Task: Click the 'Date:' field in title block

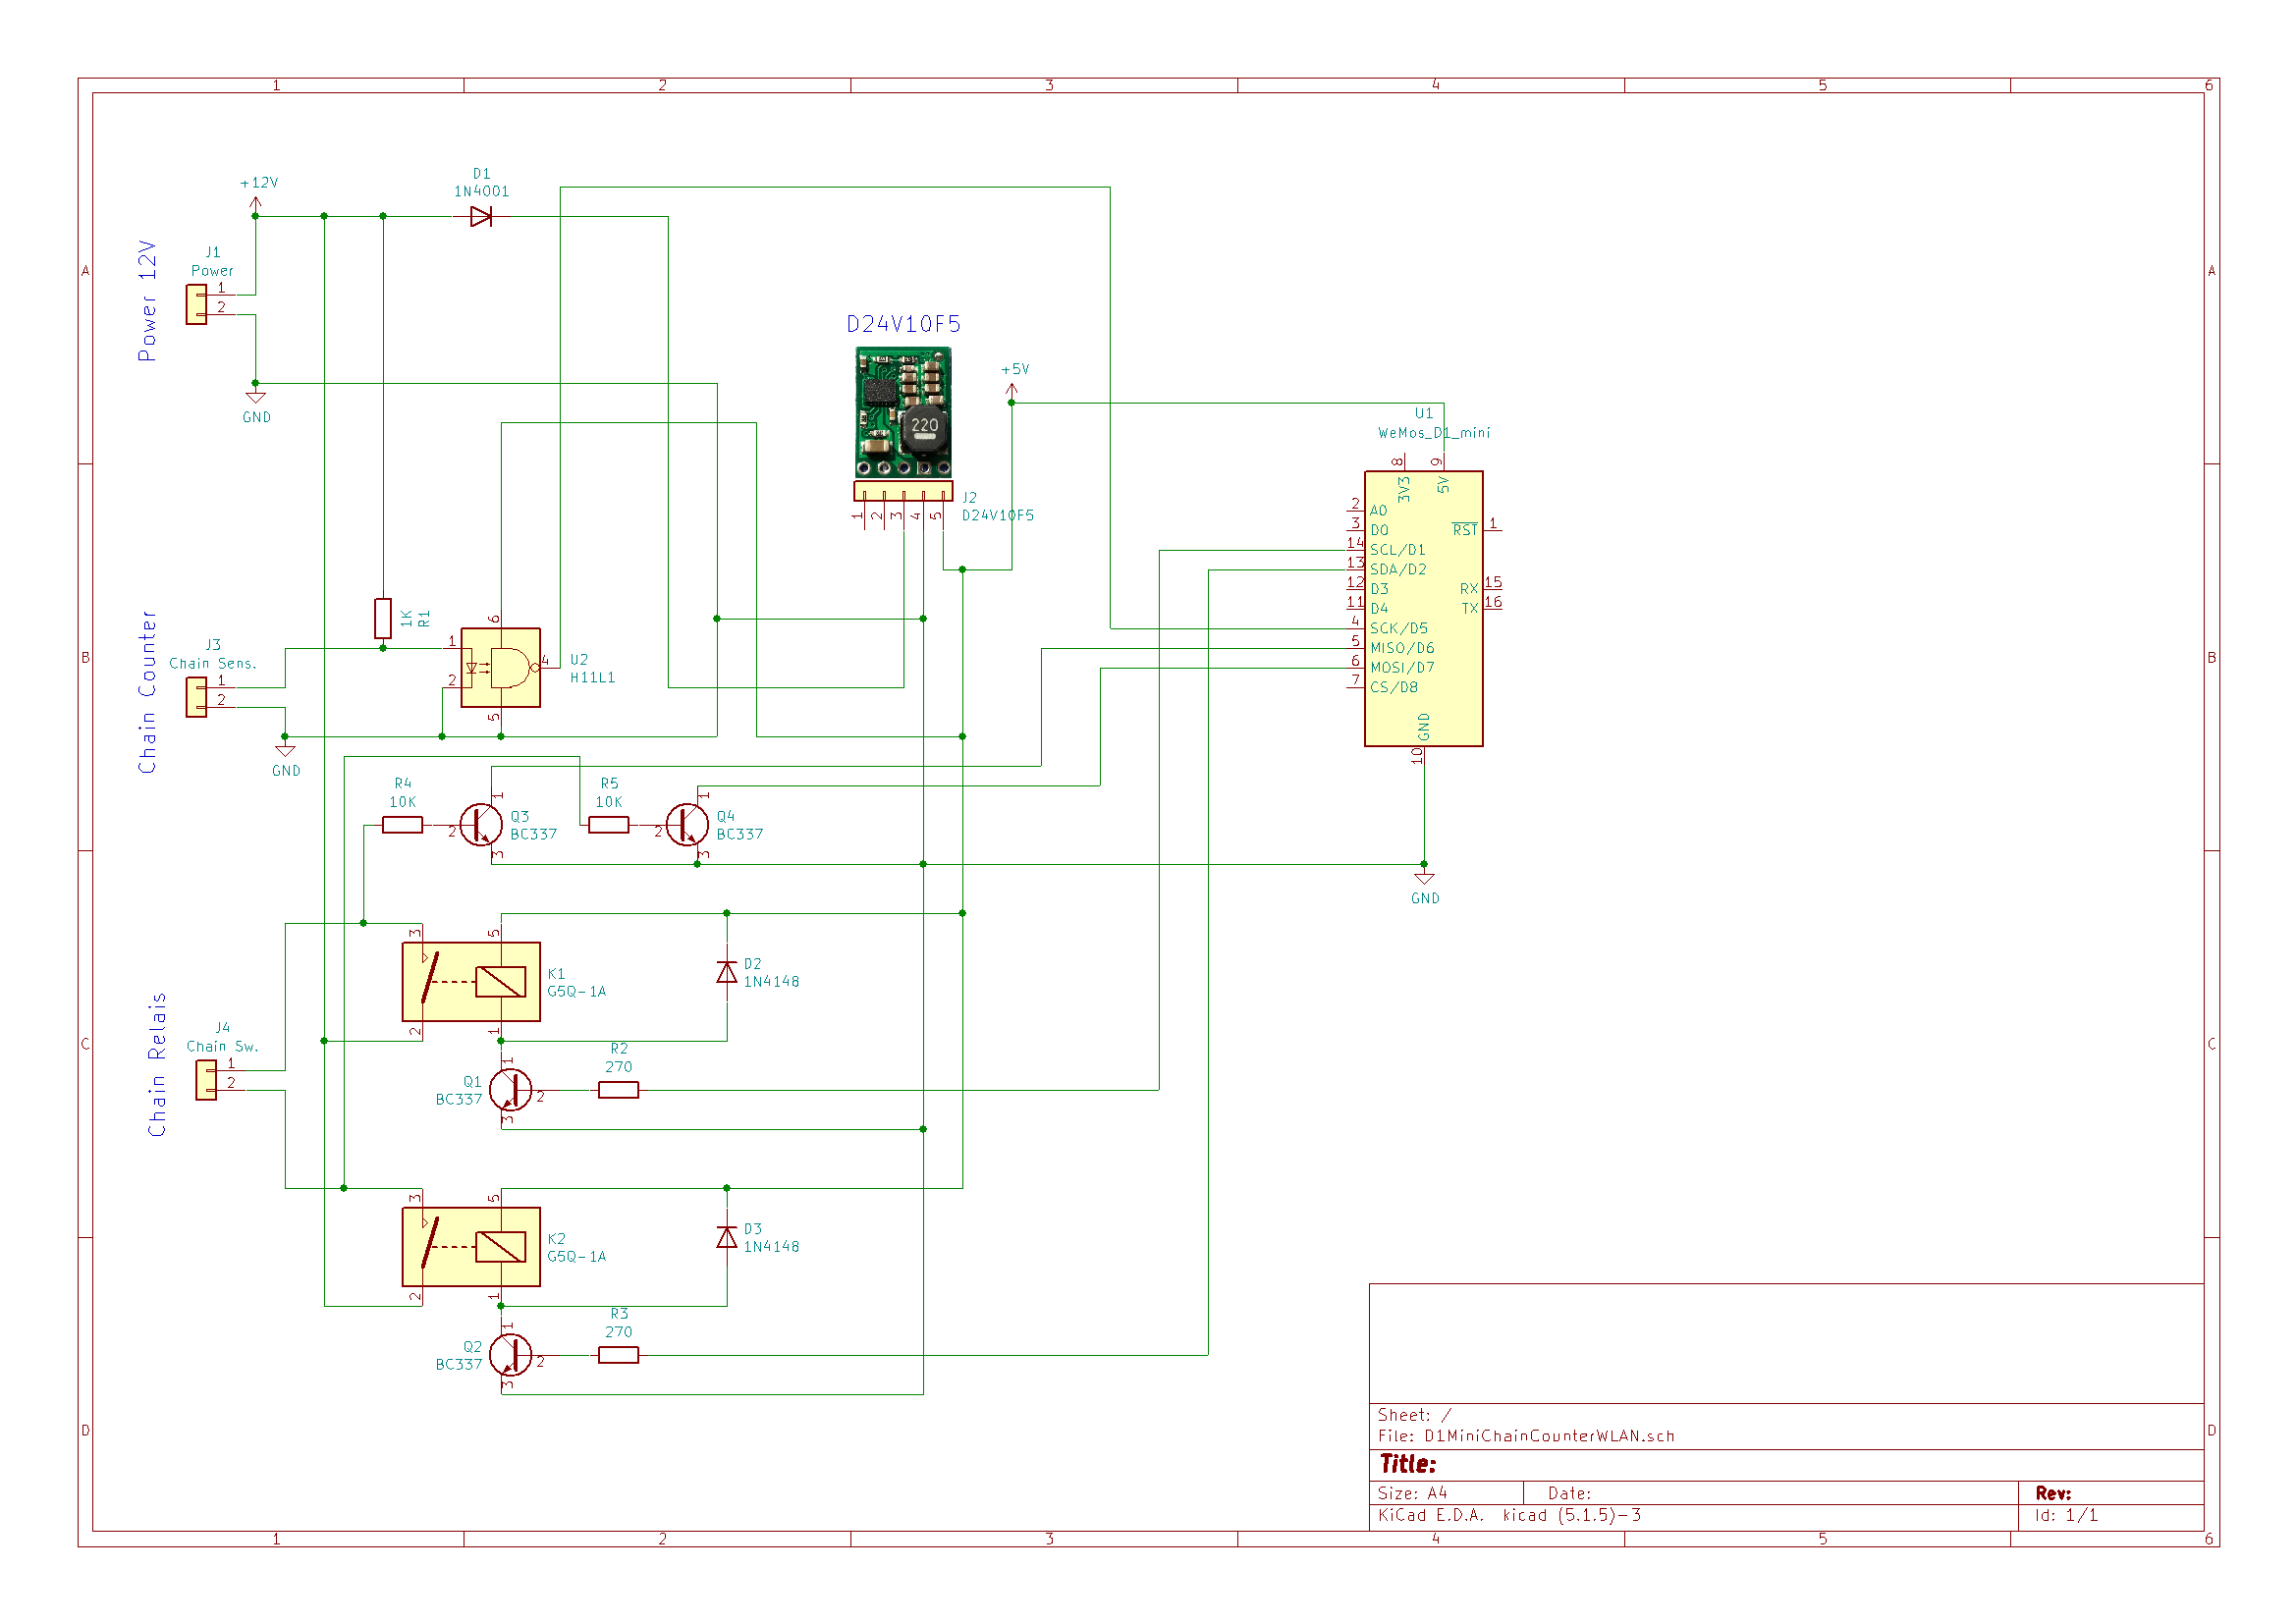Action: point(1569,1493)
